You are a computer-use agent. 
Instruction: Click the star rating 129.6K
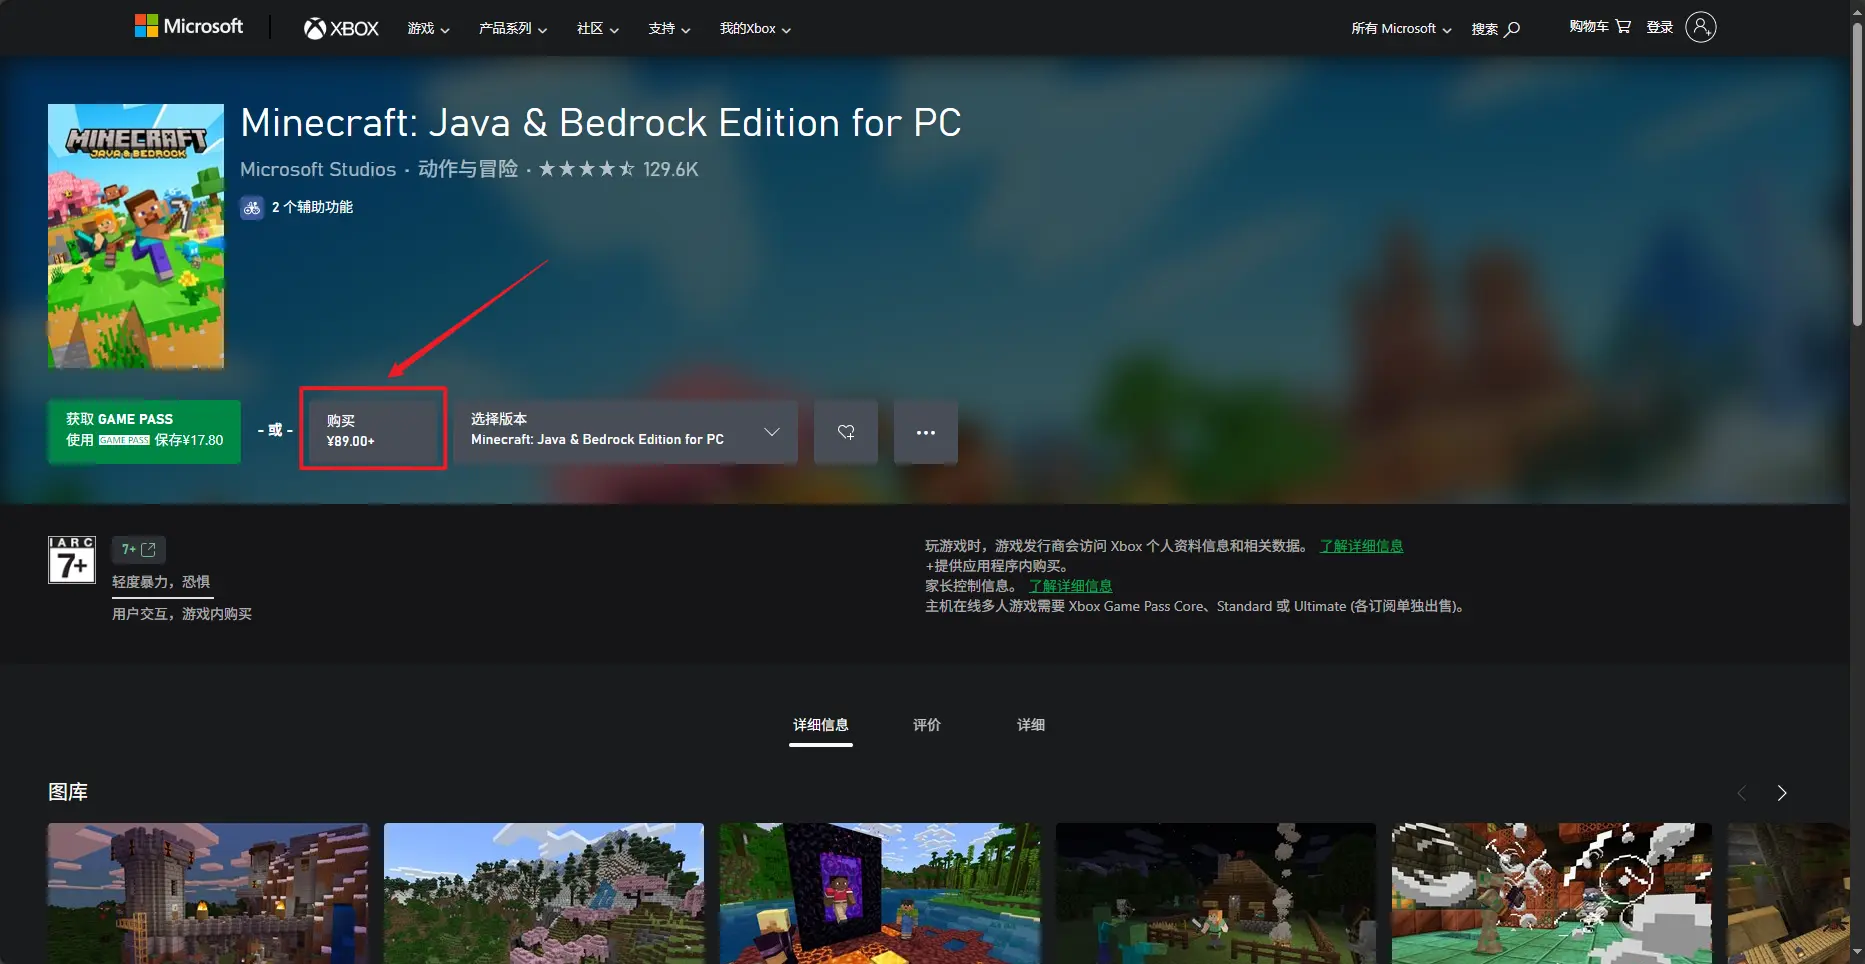point(618,169)
